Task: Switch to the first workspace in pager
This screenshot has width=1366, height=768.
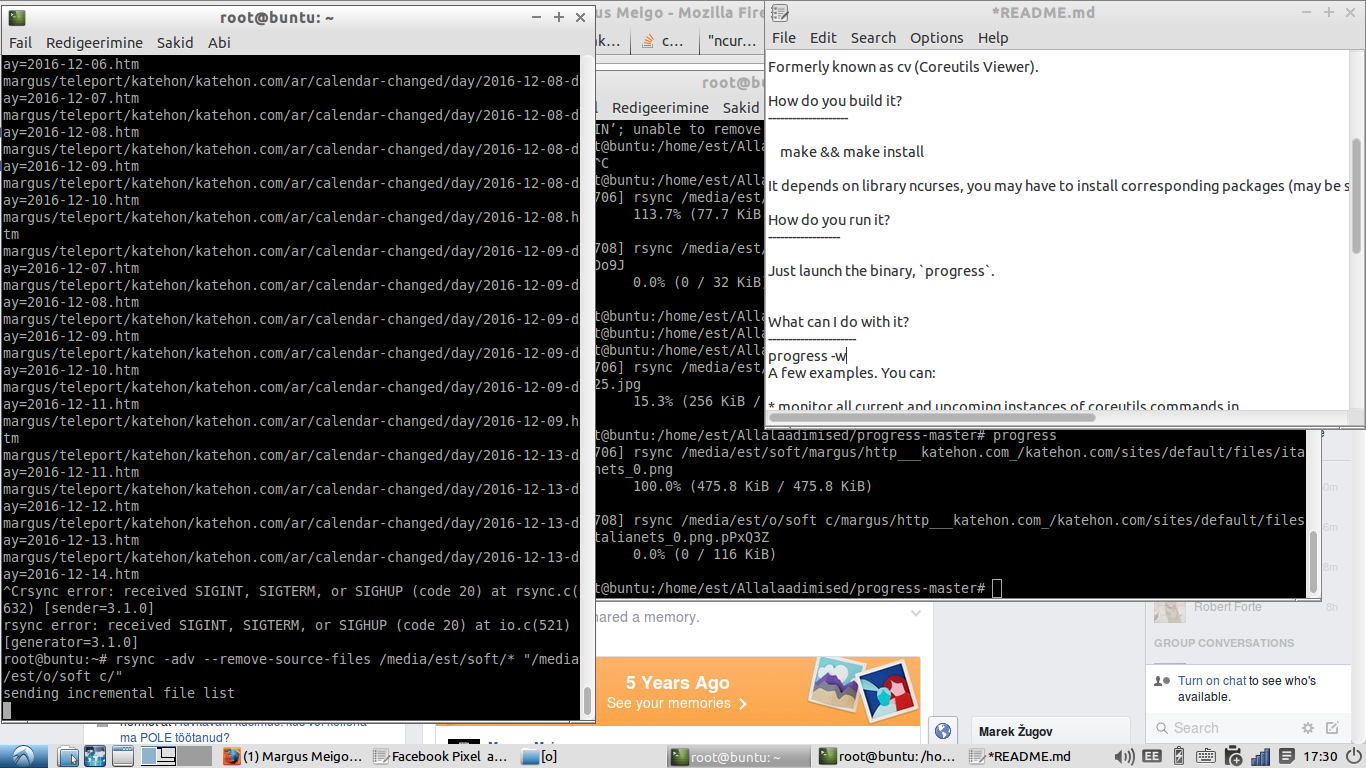Action: [x=157, y=756]
